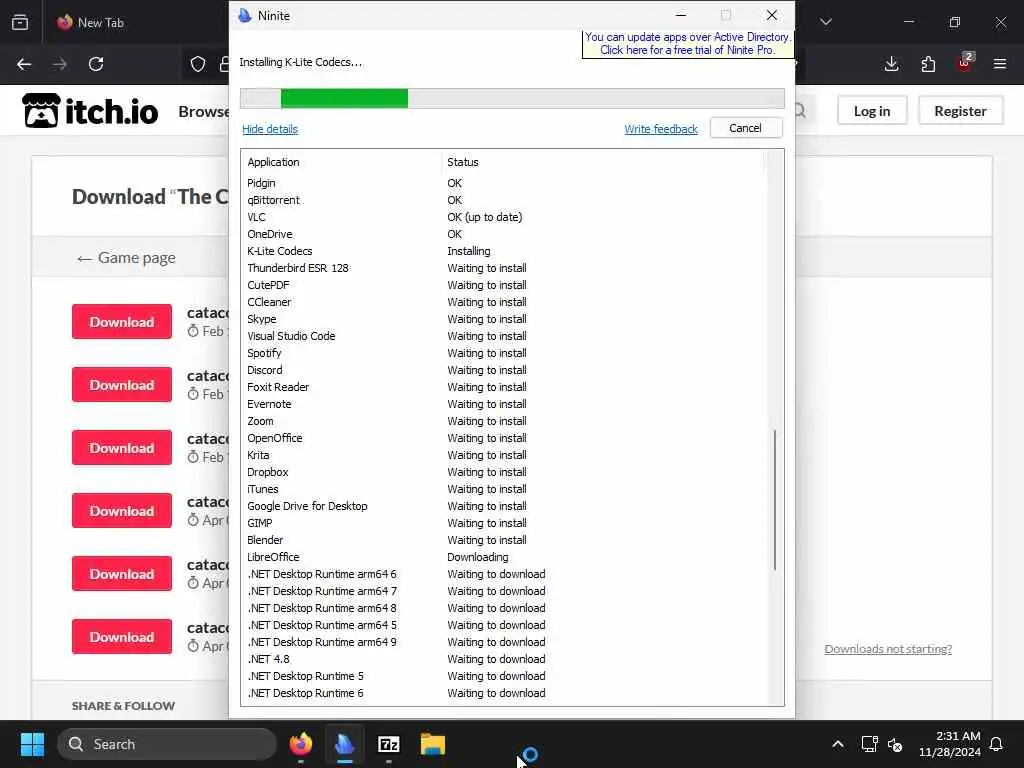
Task: Open File Explorer from the taskbar
Action: [x=432, y=744]
